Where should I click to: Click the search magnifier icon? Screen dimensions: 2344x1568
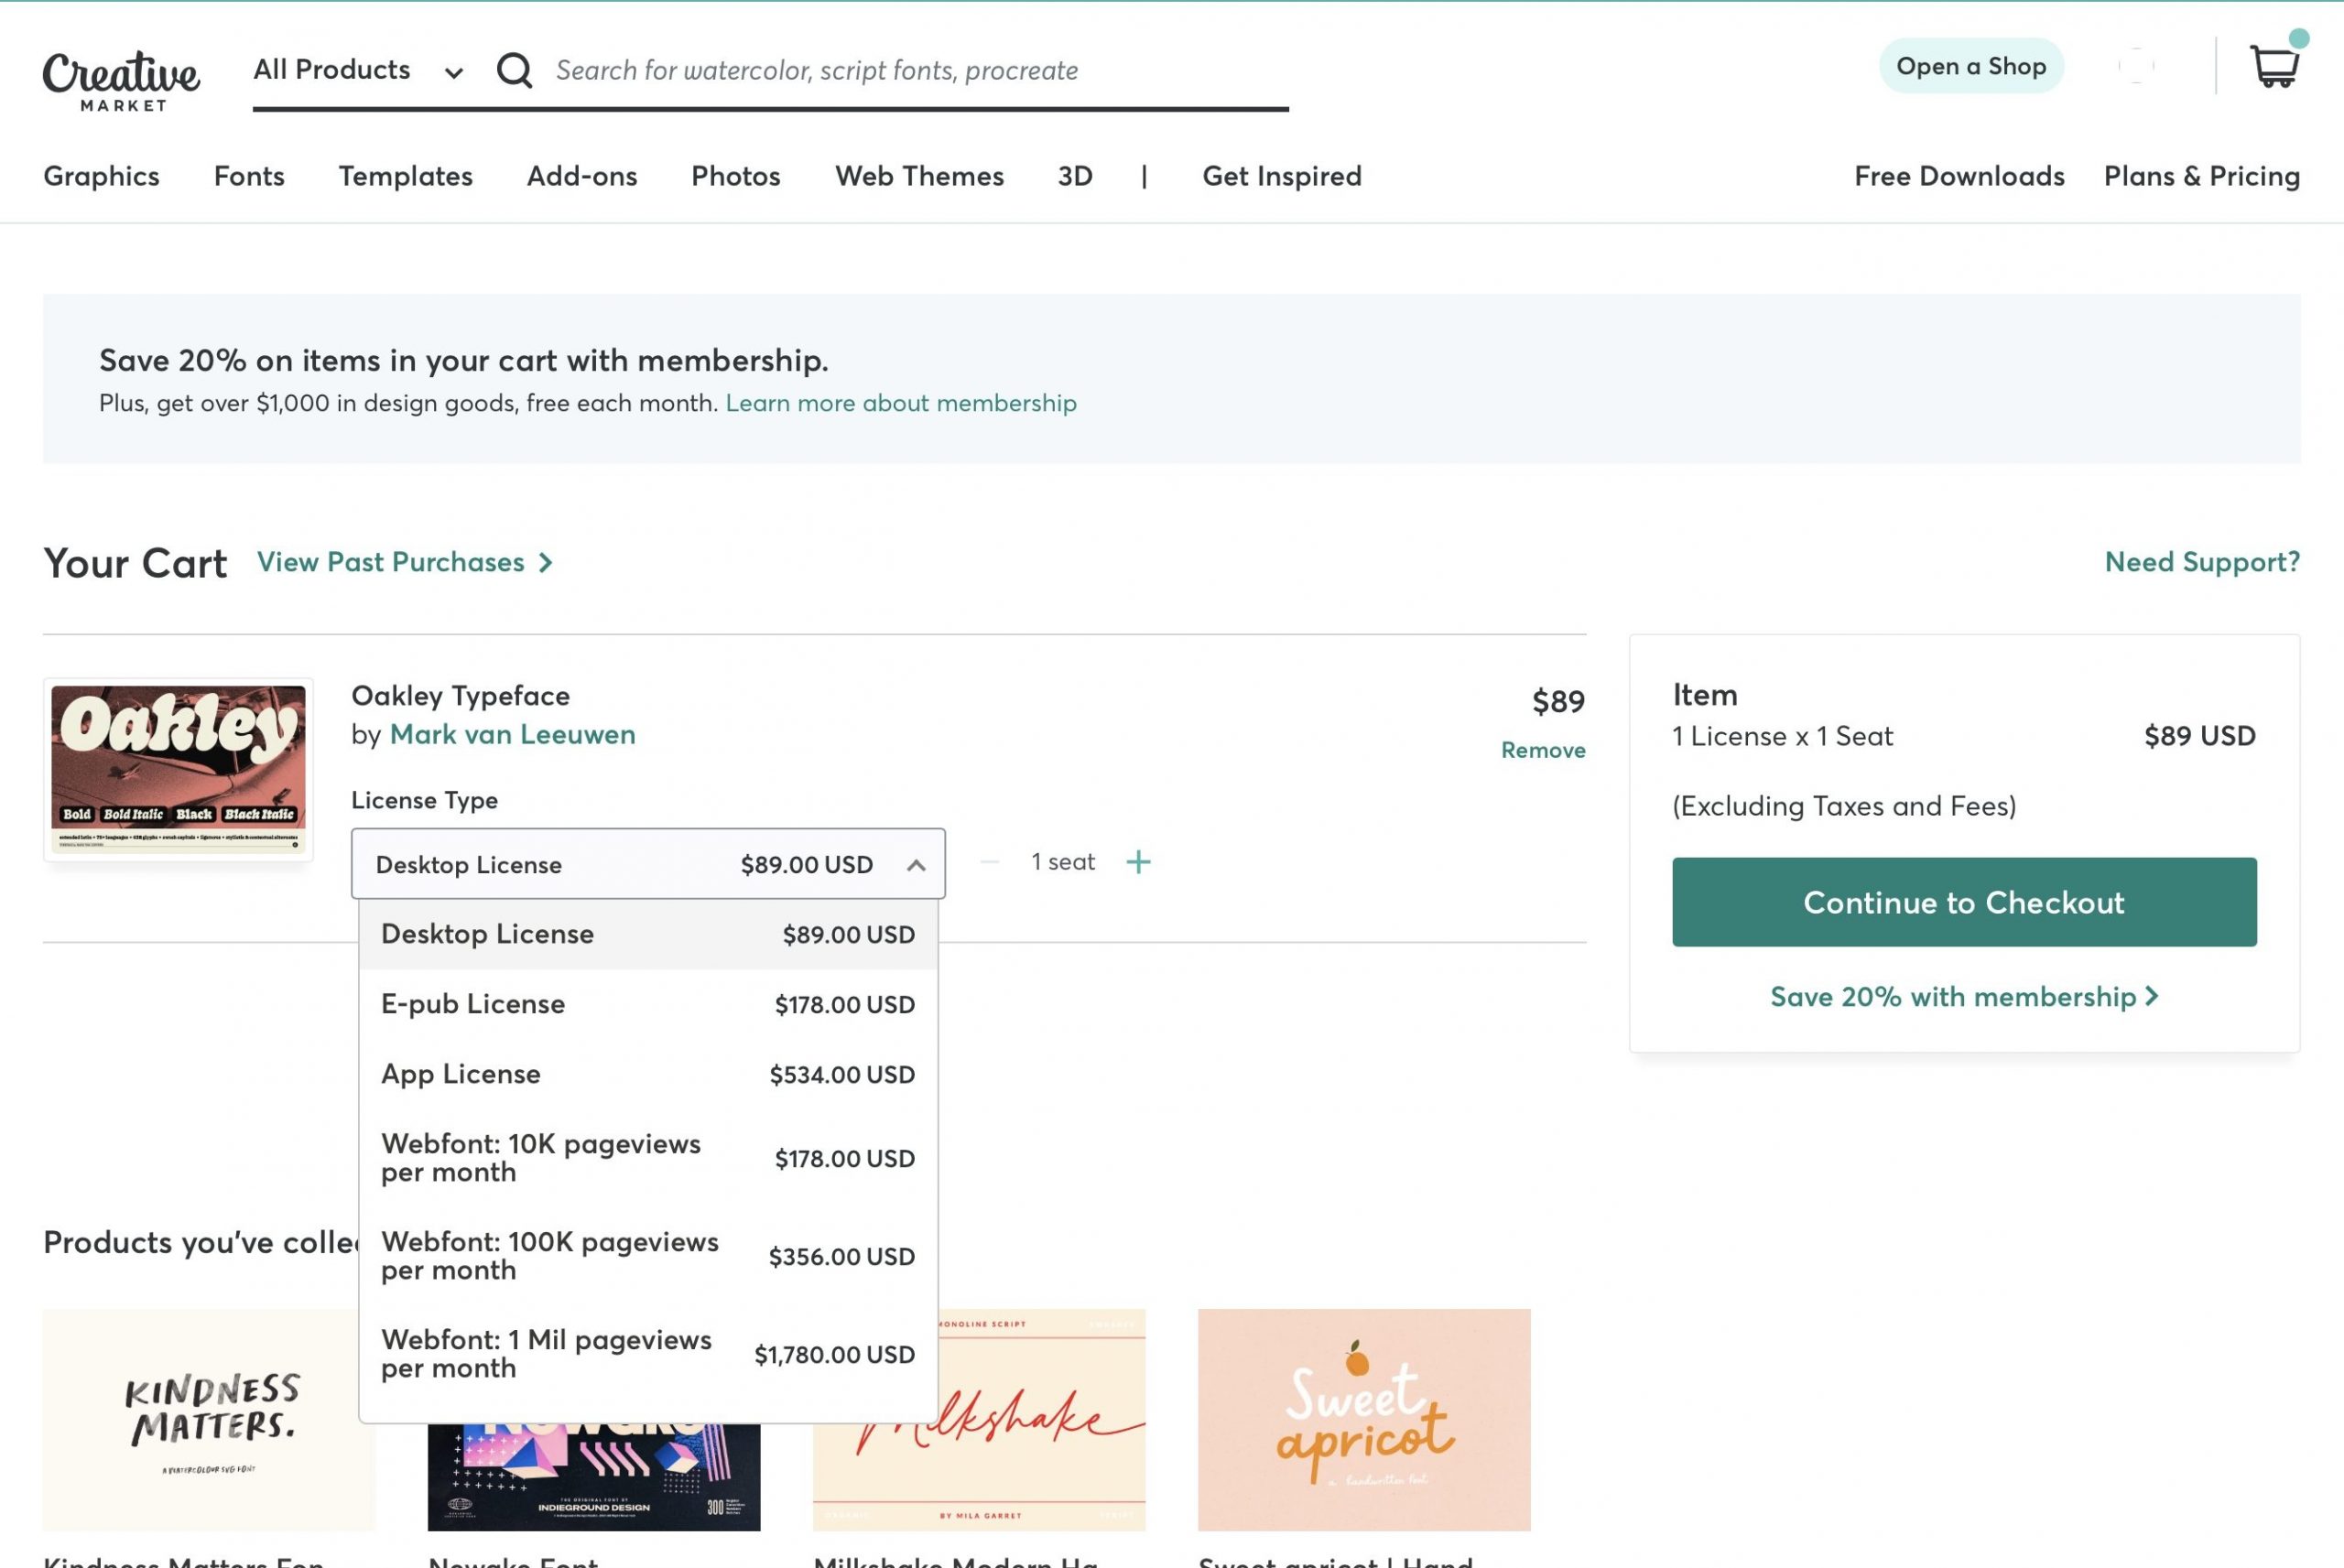514,70
